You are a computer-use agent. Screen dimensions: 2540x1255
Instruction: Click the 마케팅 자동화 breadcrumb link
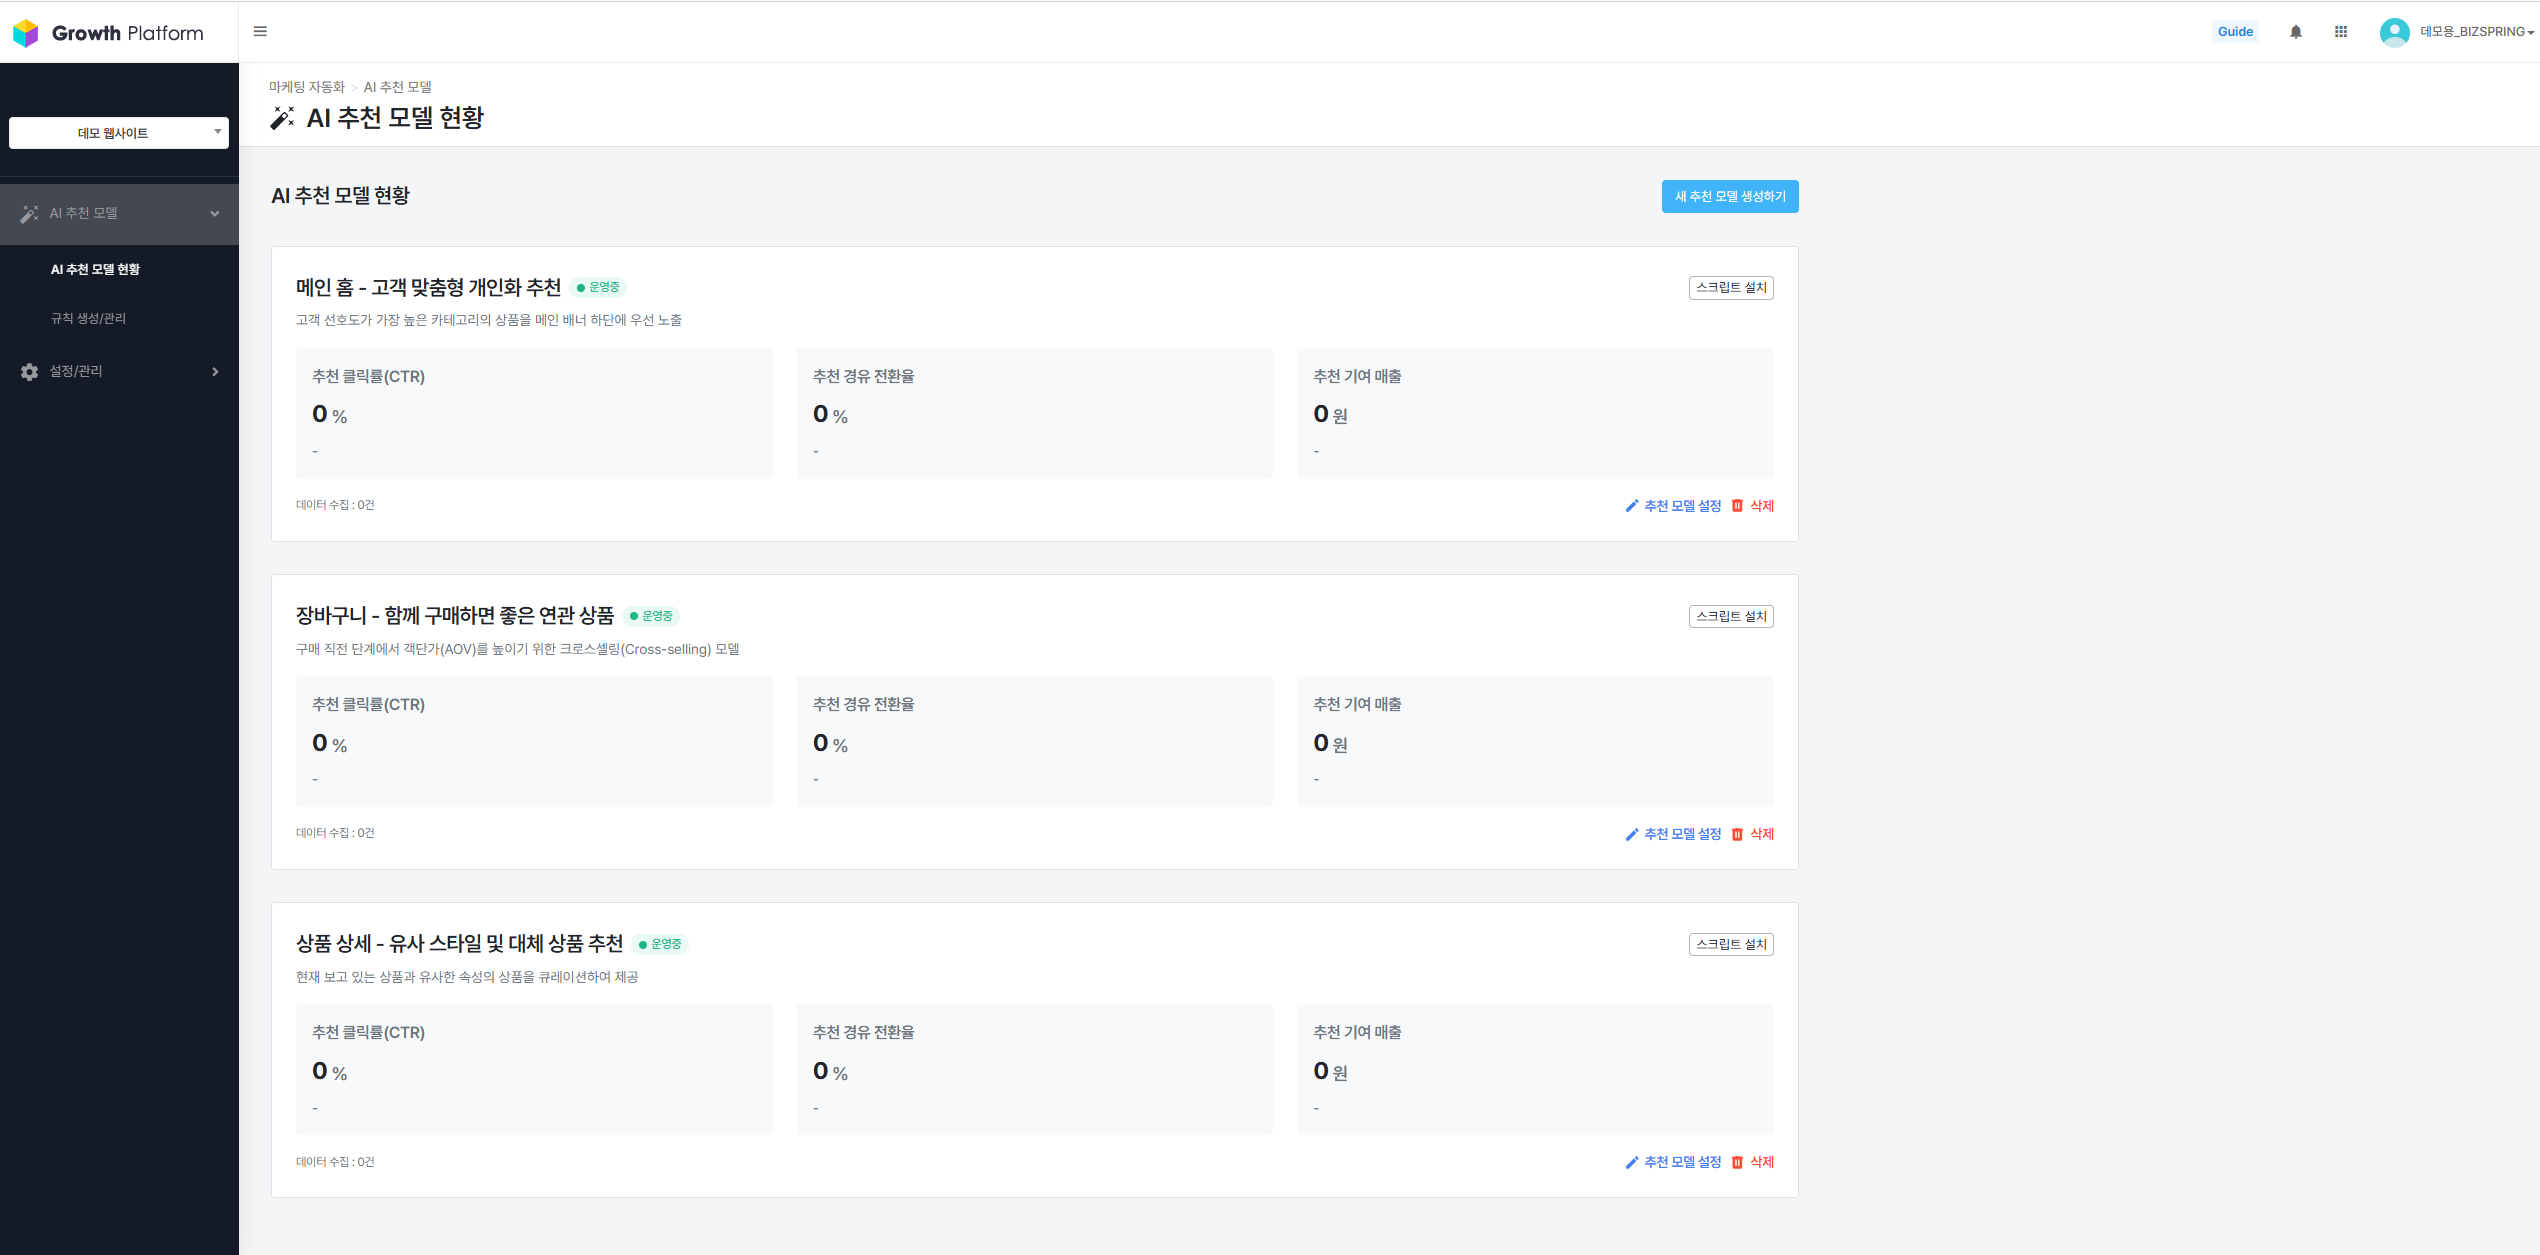coord(306,87)
